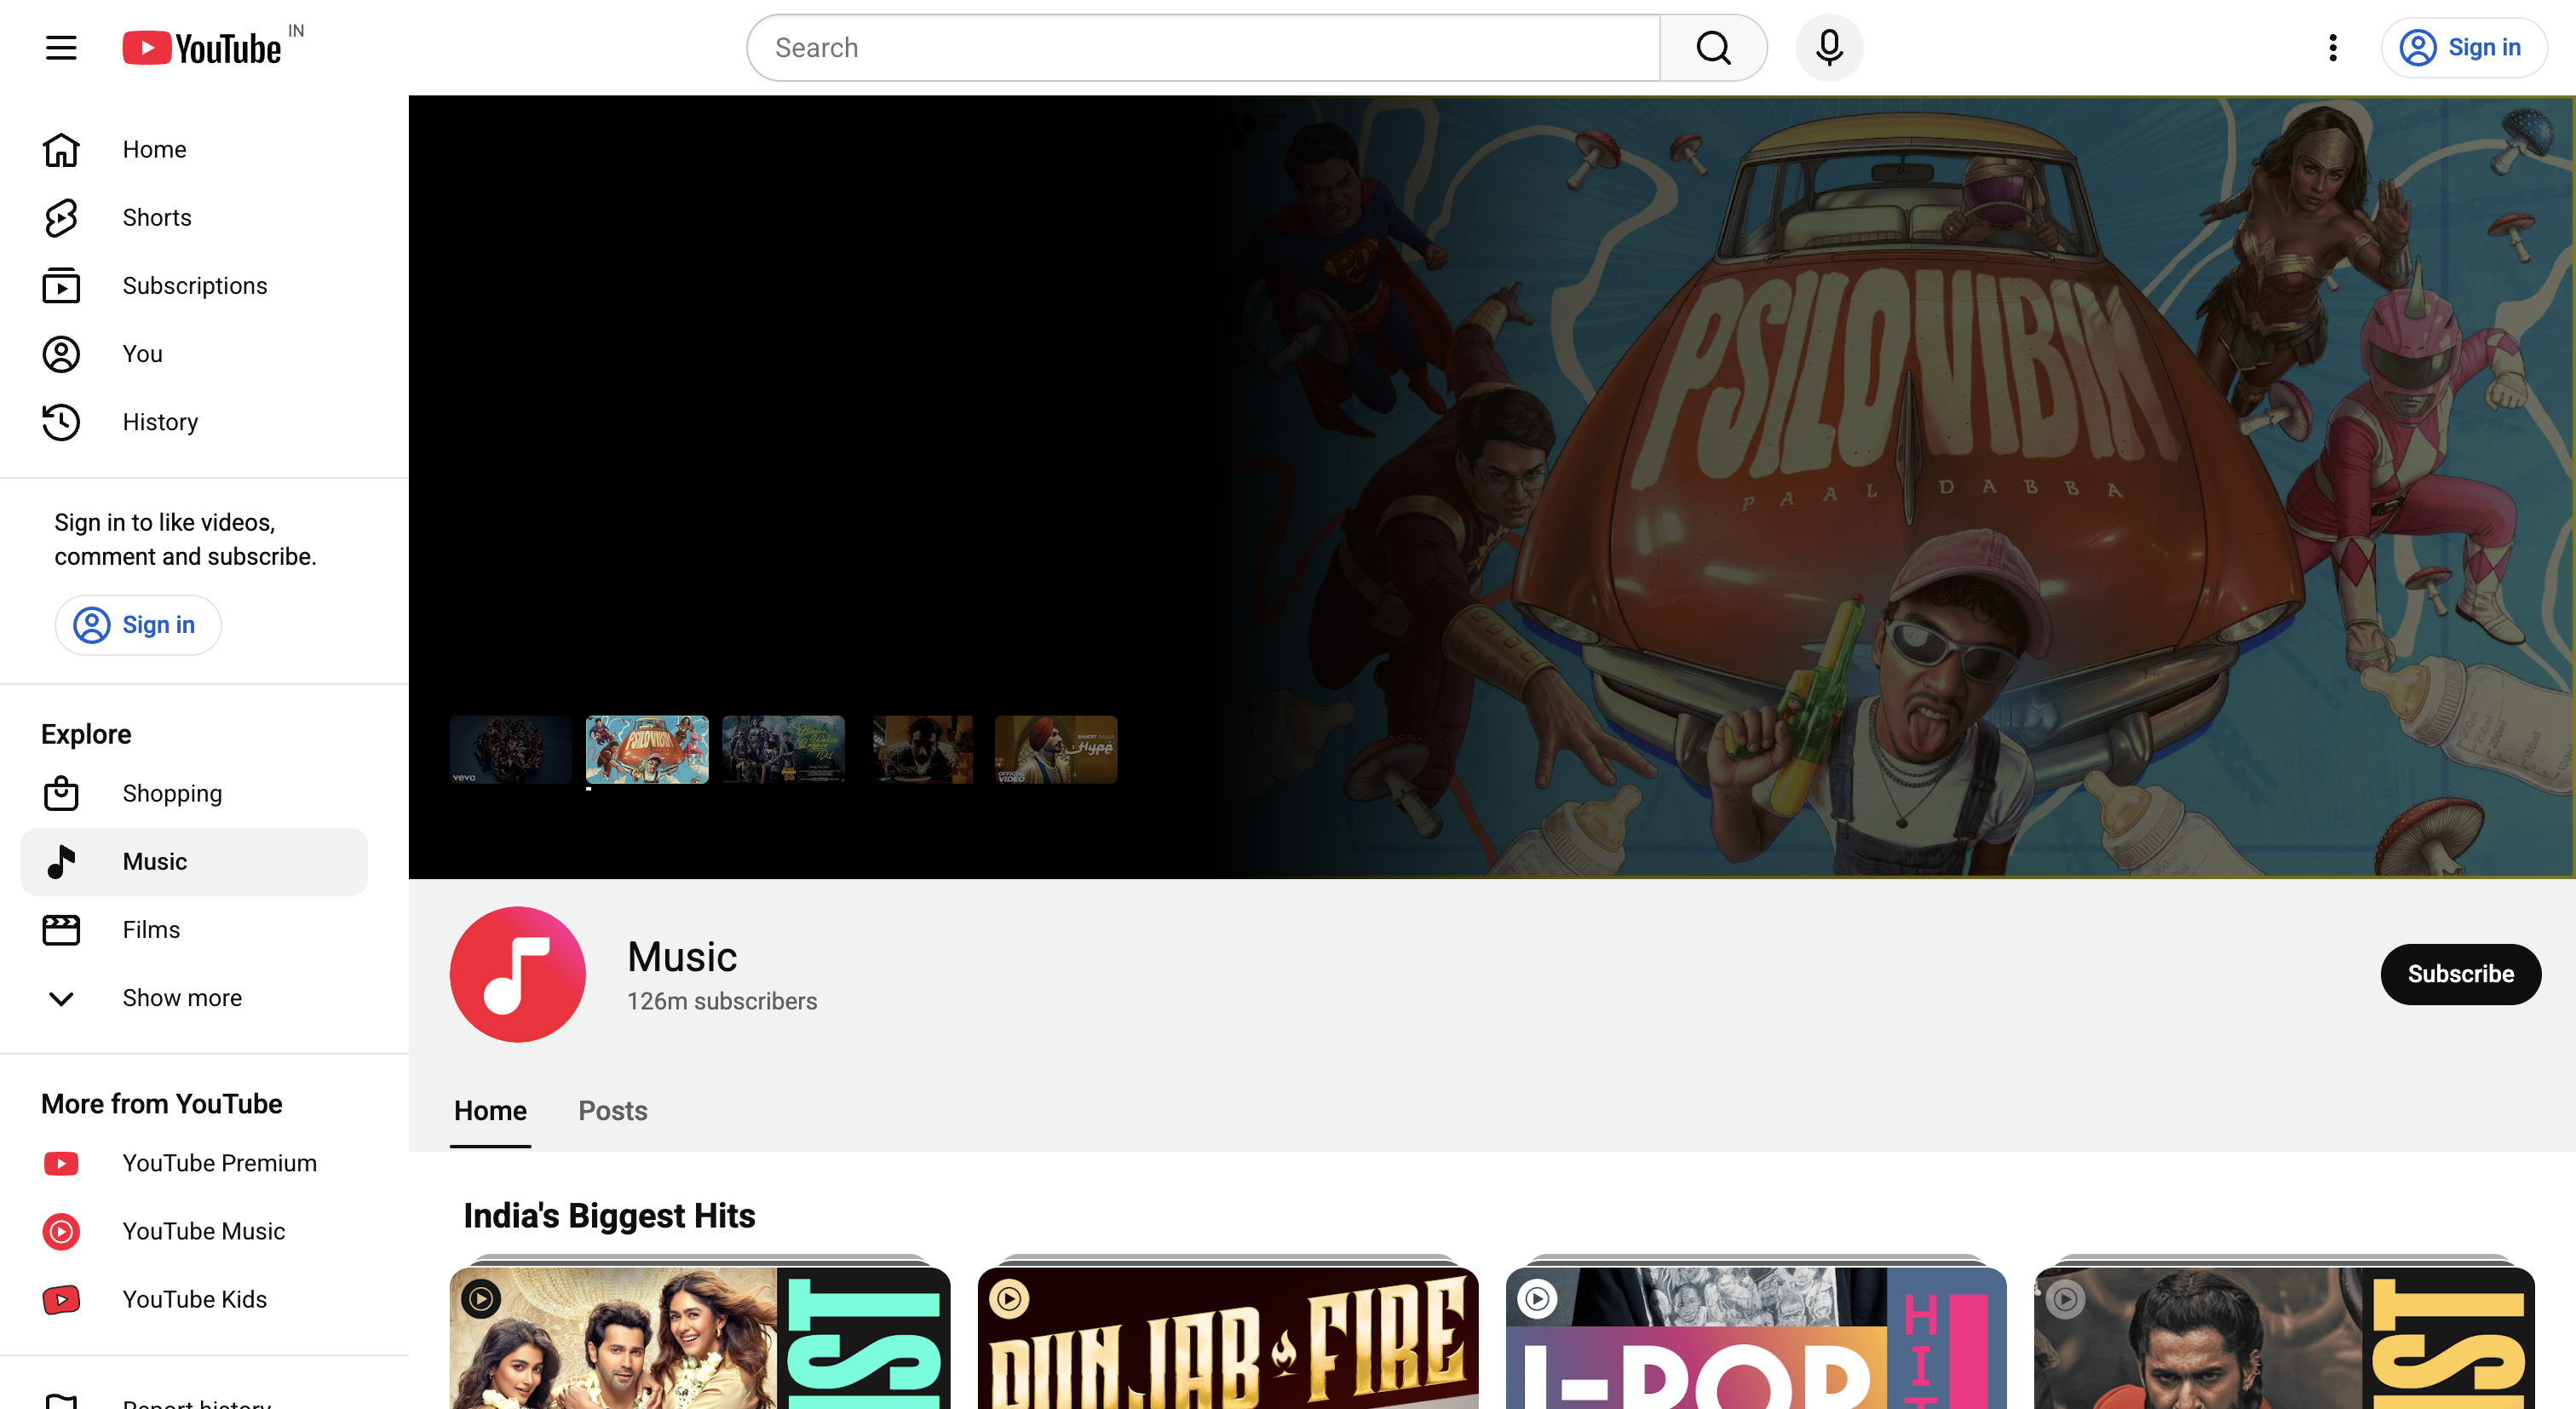Select the channel Home tab
Viewport: 2576px width, 1409px height.
490,1110
